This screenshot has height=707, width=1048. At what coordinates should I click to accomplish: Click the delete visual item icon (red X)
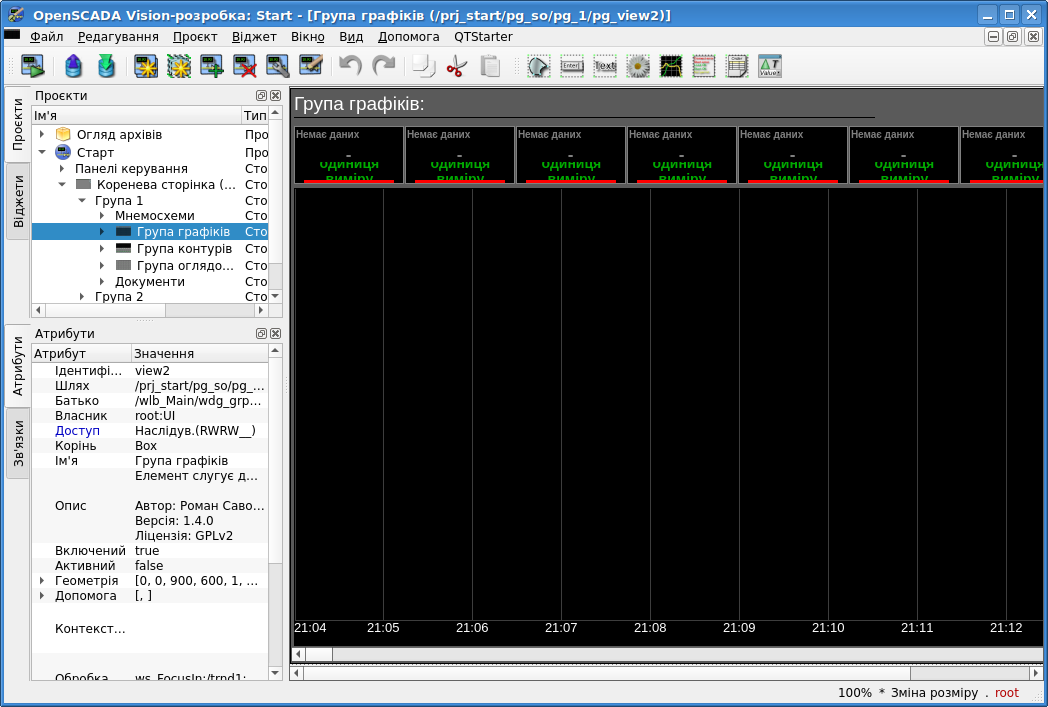tap(245, 67)
